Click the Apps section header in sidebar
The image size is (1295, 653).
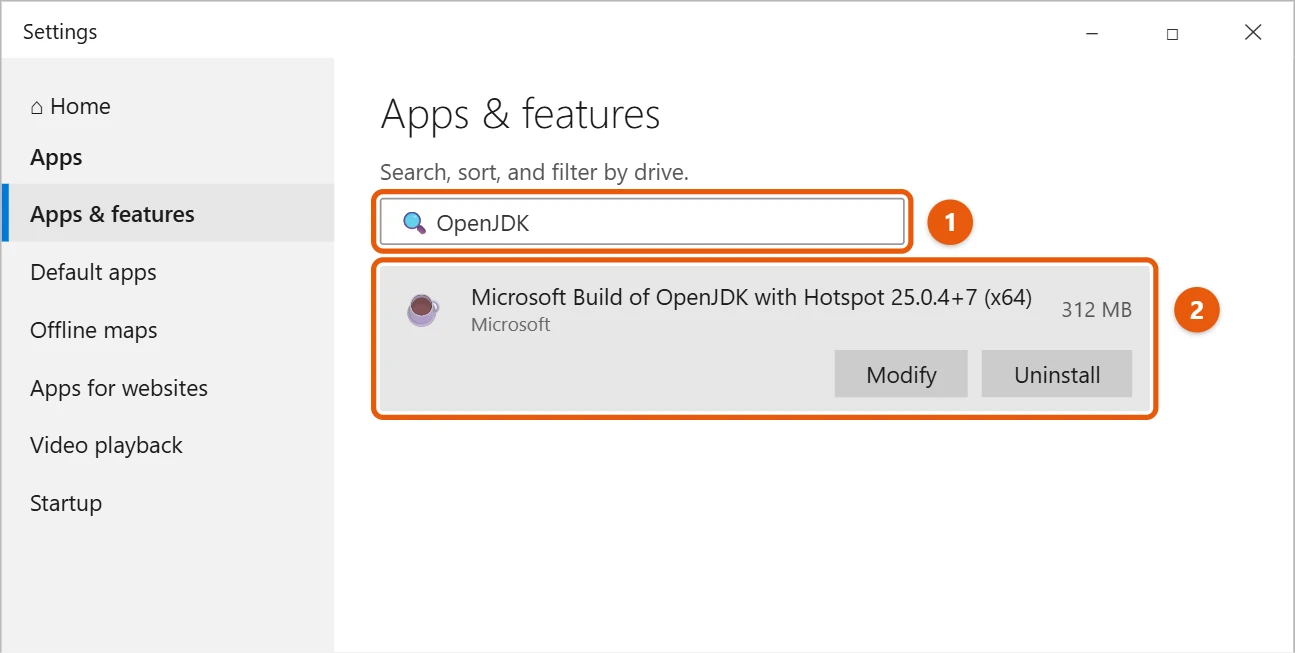[x=56, y=157]
